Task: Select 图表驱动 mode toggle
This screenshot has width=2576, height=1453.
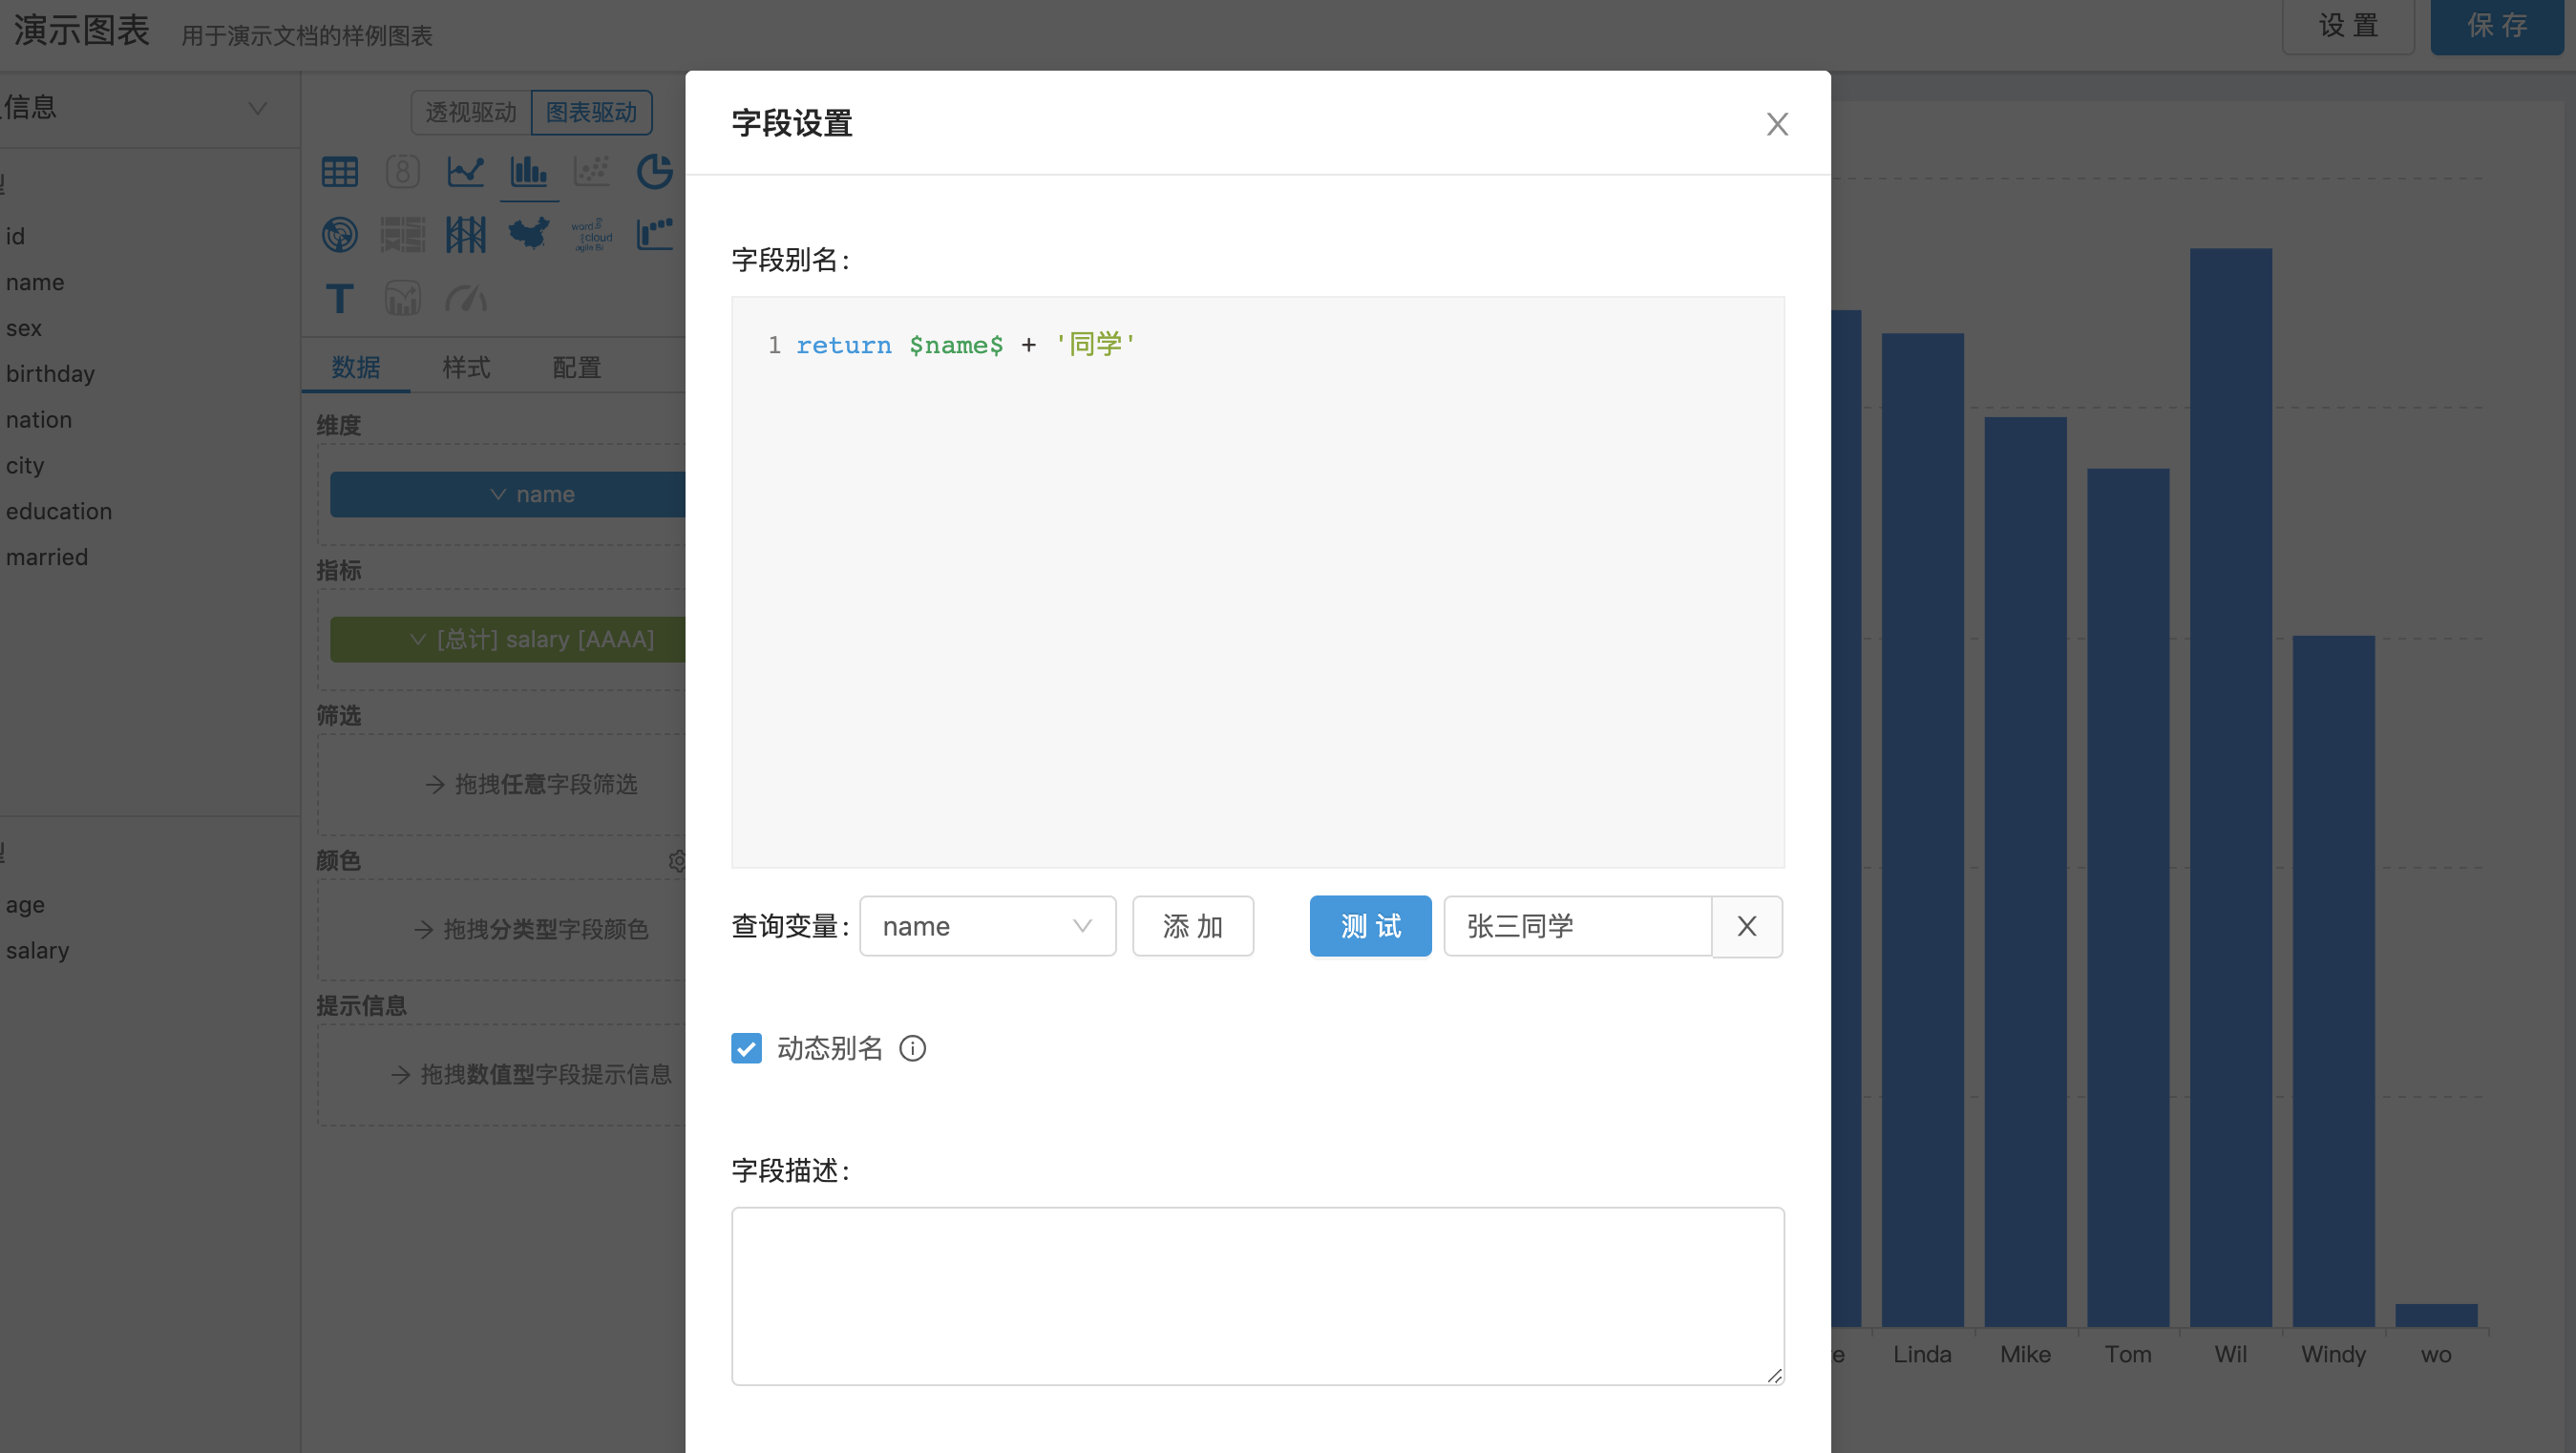Action: [x=591, y=112]
